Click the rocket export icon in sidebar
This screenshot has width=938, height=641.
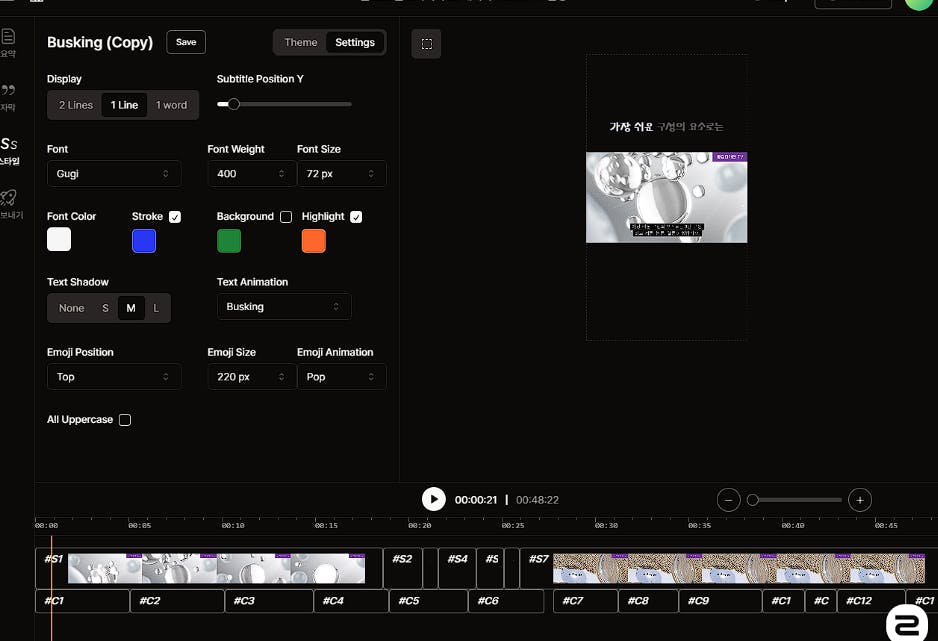pyautogui.click(x=9, y=197)
